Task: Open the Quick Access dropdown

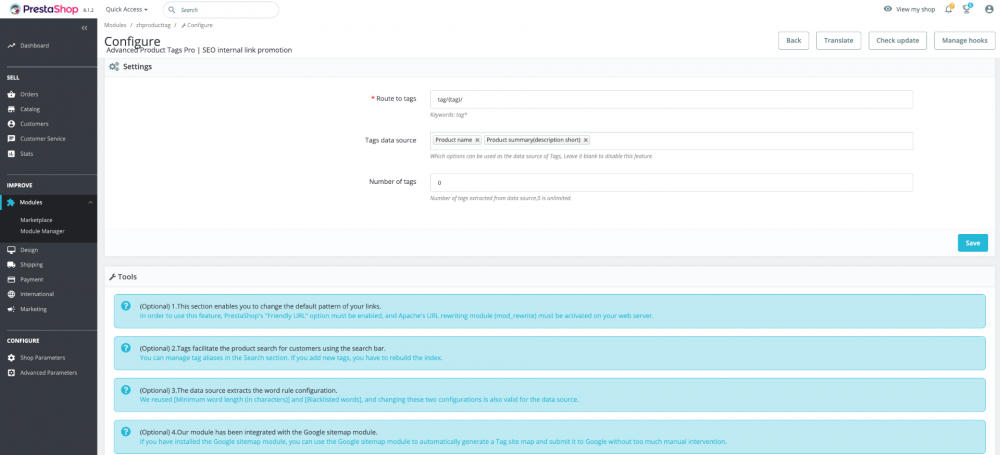Action: [126, 10]
